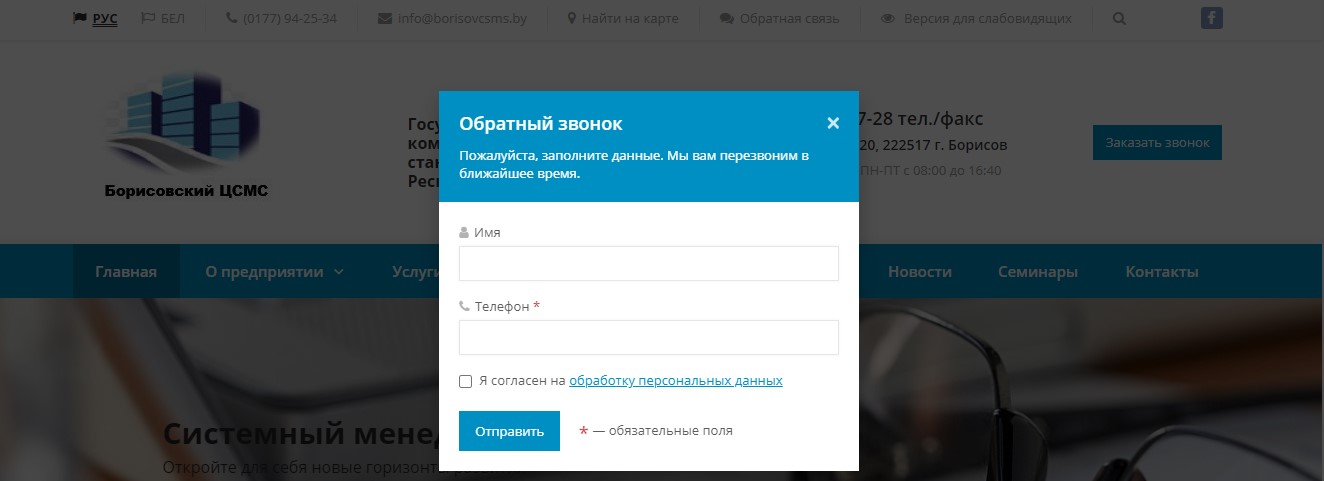Screen dimensions: 1324x481
Task: Tick the personal data consent checkbox
Action: [465, 381]
